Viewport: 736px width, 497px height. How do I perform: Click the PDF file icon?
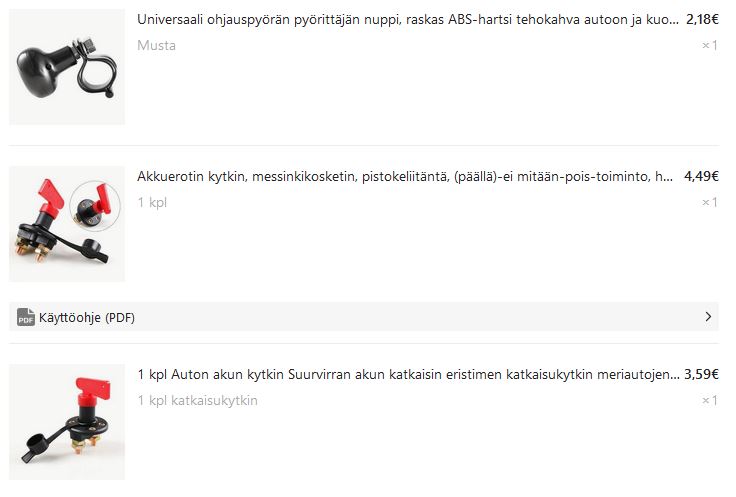26,317
